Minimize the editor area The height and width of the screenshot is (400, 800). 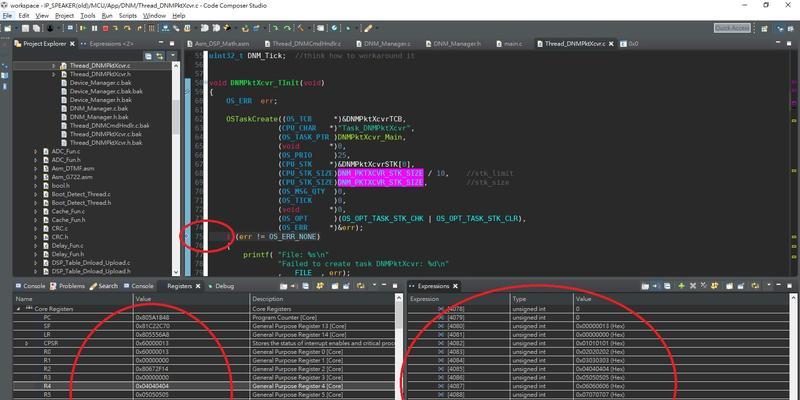pos(778,43)
